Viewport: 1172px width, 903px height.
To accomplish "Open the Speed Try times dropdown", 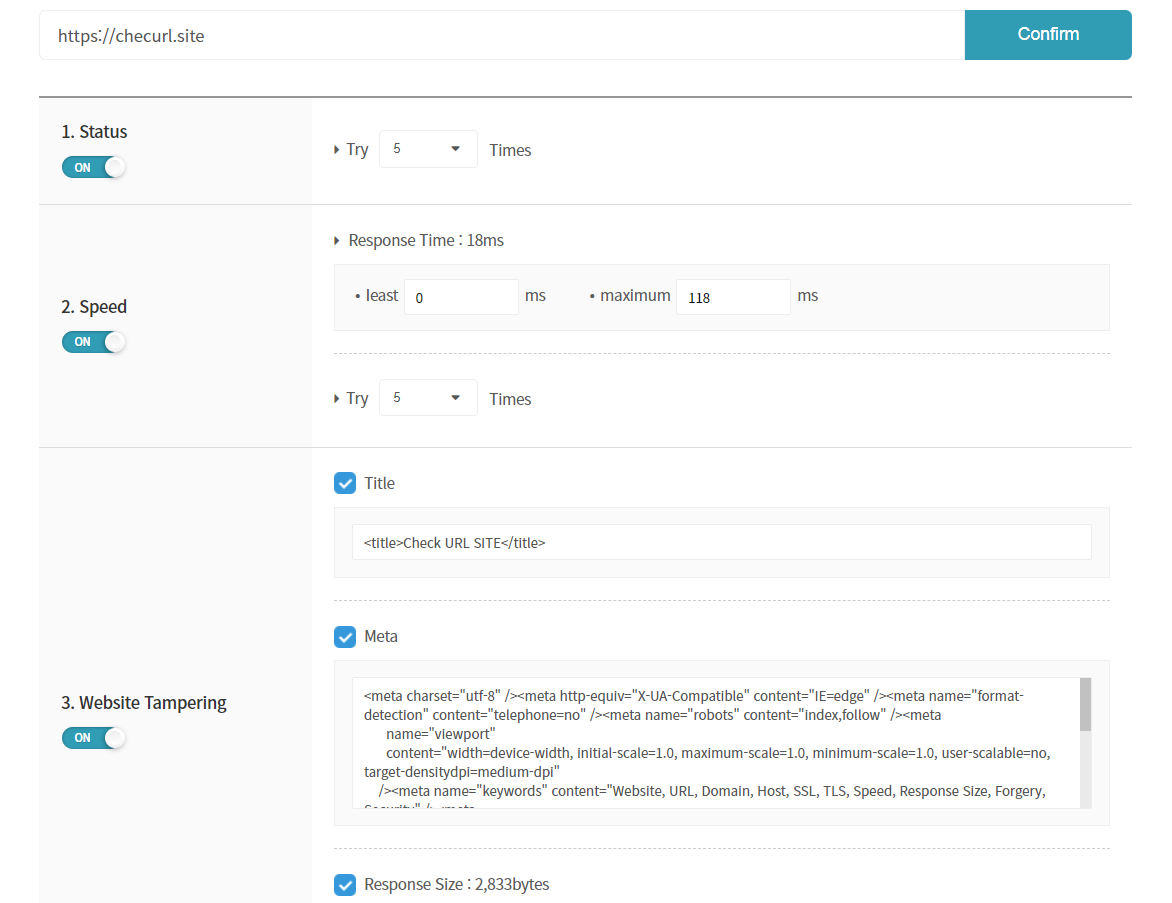I will [x=428, y=398].
